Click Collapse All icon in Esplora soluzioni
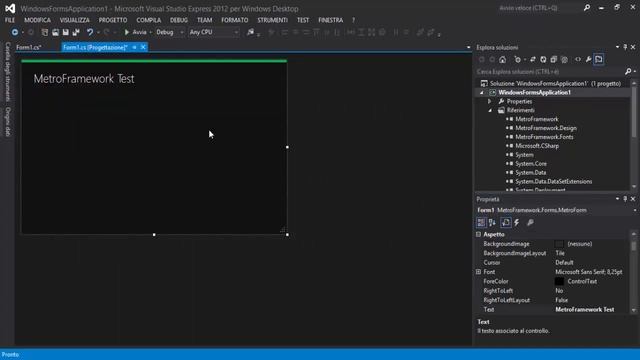 tap(554, 60)
